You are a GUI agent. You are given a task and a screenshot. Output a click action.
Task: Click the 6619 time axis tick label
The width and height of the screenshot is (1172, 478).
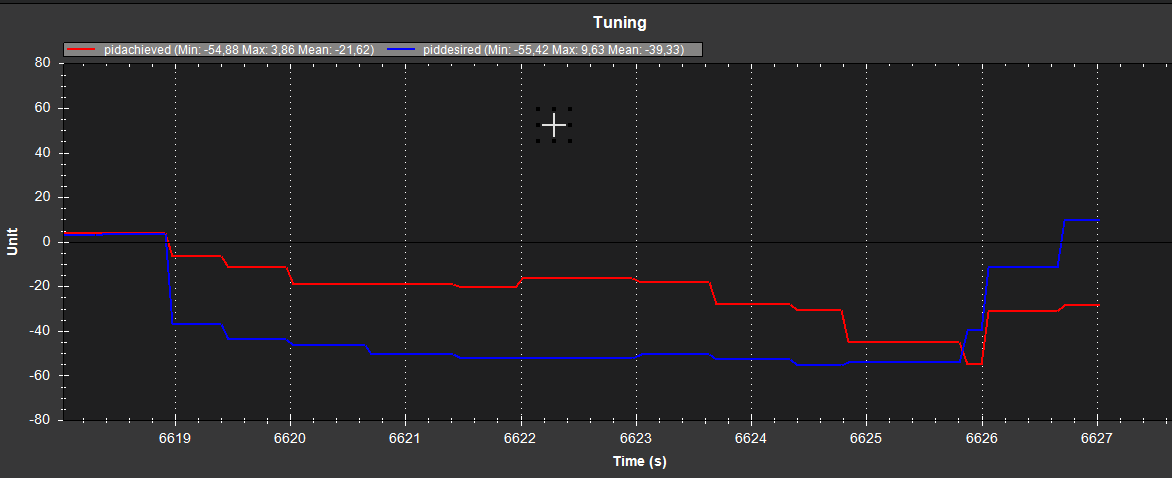tap(175, 438)
